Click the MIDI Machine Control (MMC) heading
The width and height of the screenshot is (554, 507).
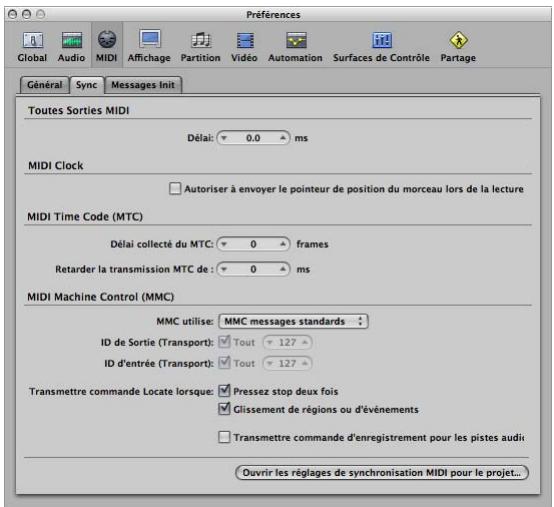(101, 297)
